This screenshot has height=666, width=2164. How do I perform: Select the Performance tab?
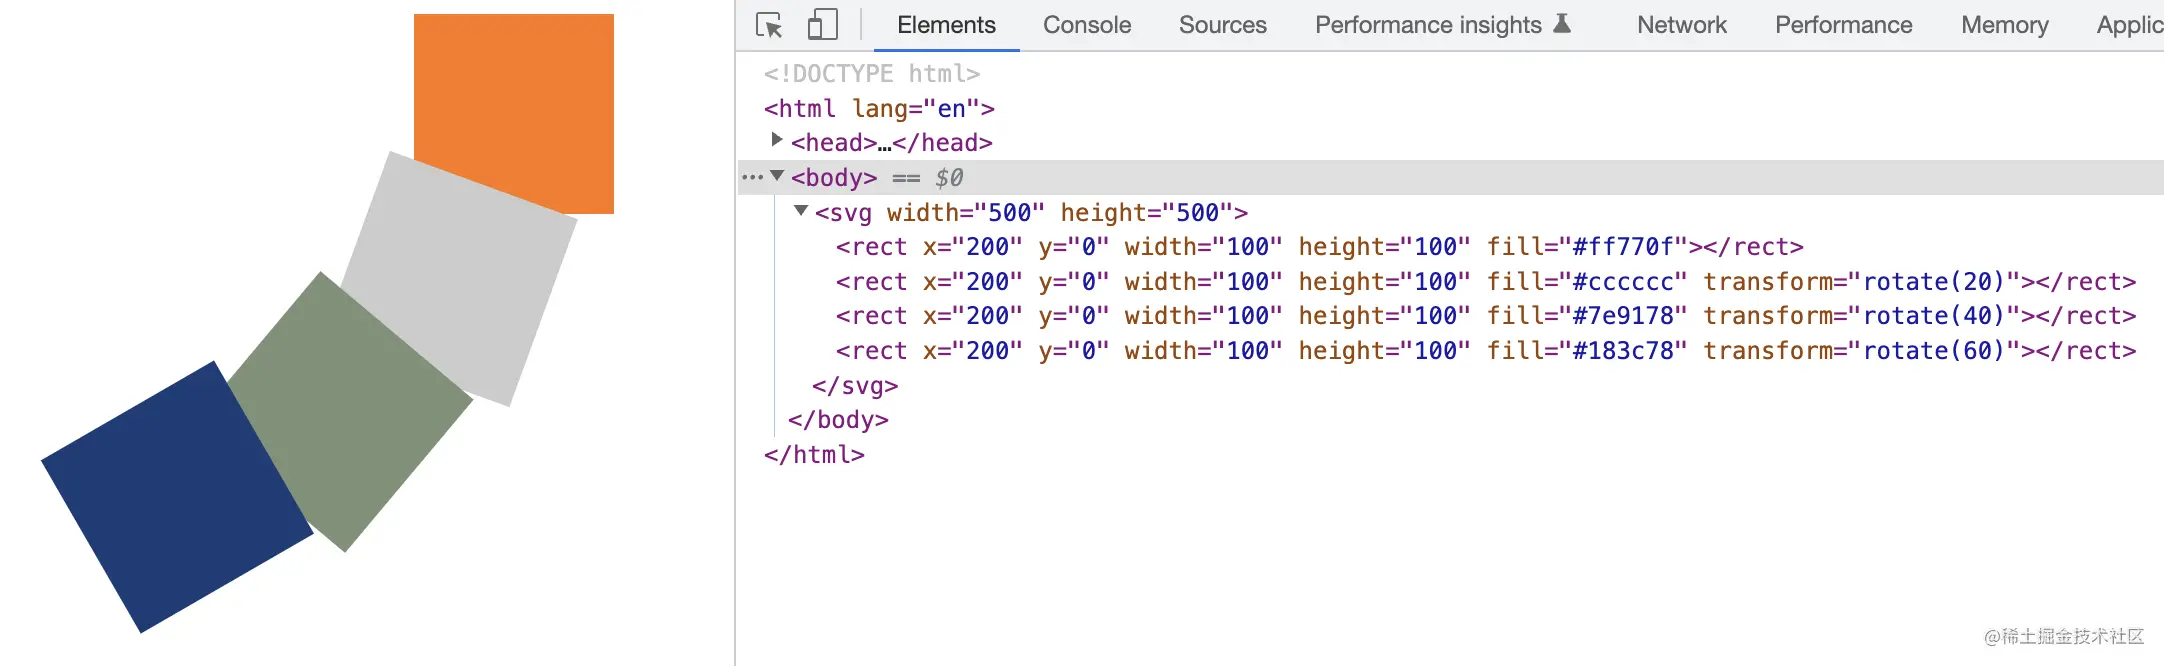tap(1843, 25)
